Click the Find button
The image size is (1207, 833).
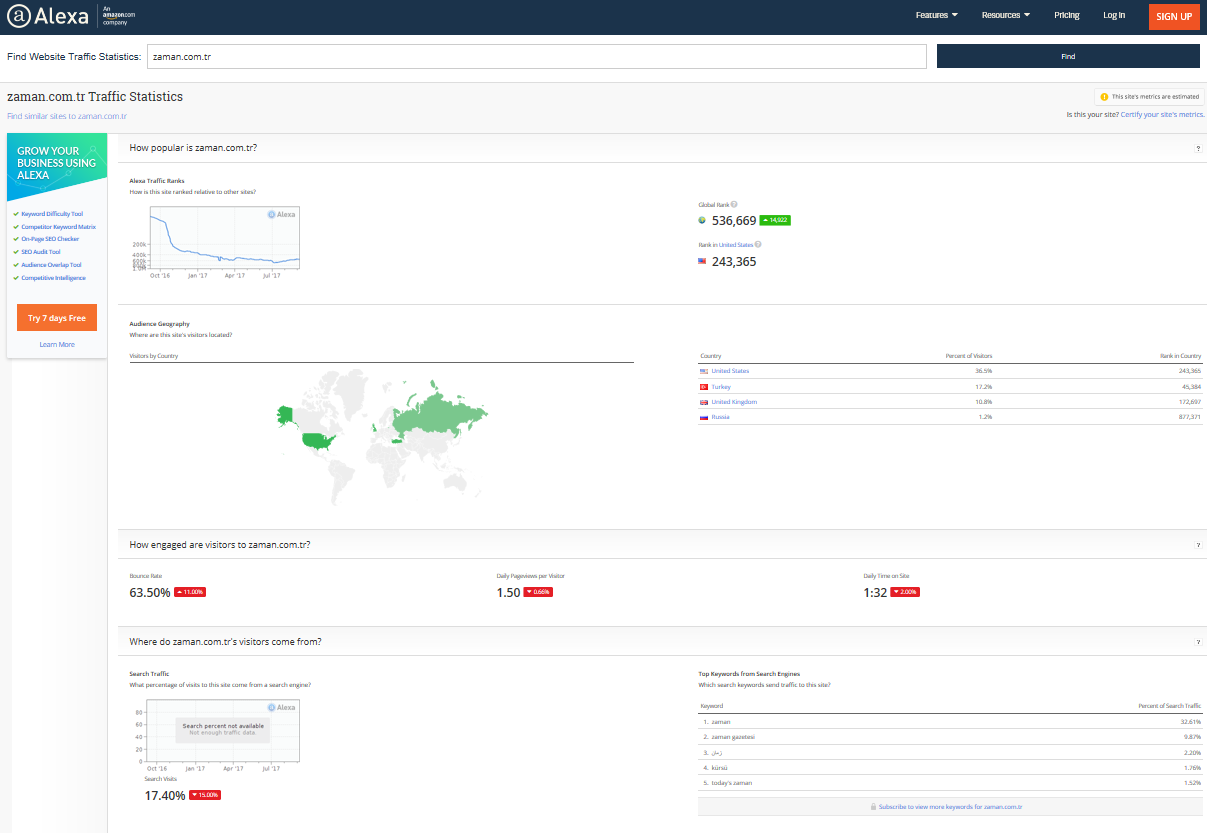(1068, 57)
